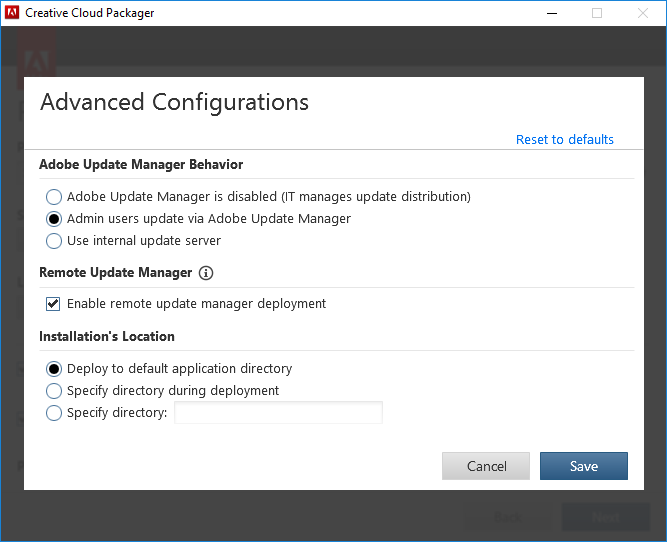The height and width of the screenshot is (542, 667).
Task: Close the Creative Cloud Packager window
Action: pos(643,13)
